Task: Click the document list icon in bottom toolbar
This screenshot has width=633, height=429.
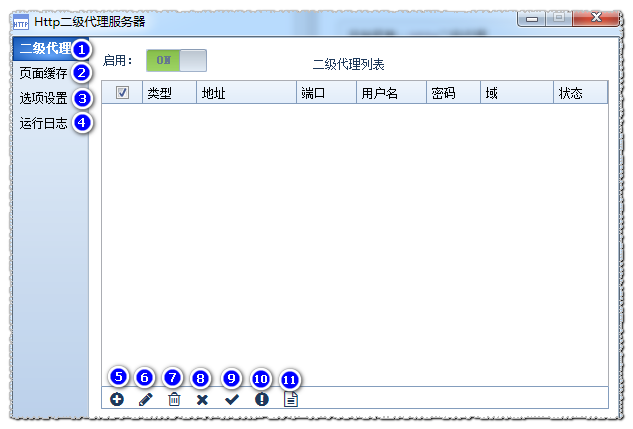Action: click(291, 399)
